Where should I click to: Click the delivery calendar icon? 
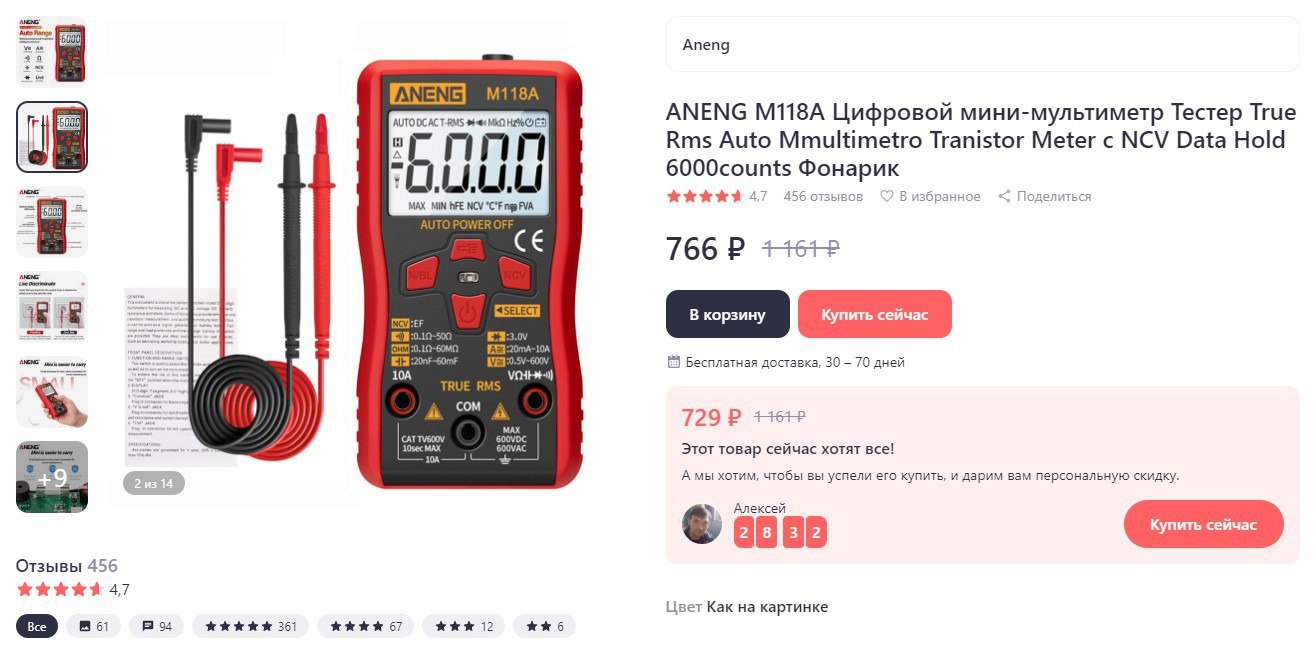pos(673,362)
